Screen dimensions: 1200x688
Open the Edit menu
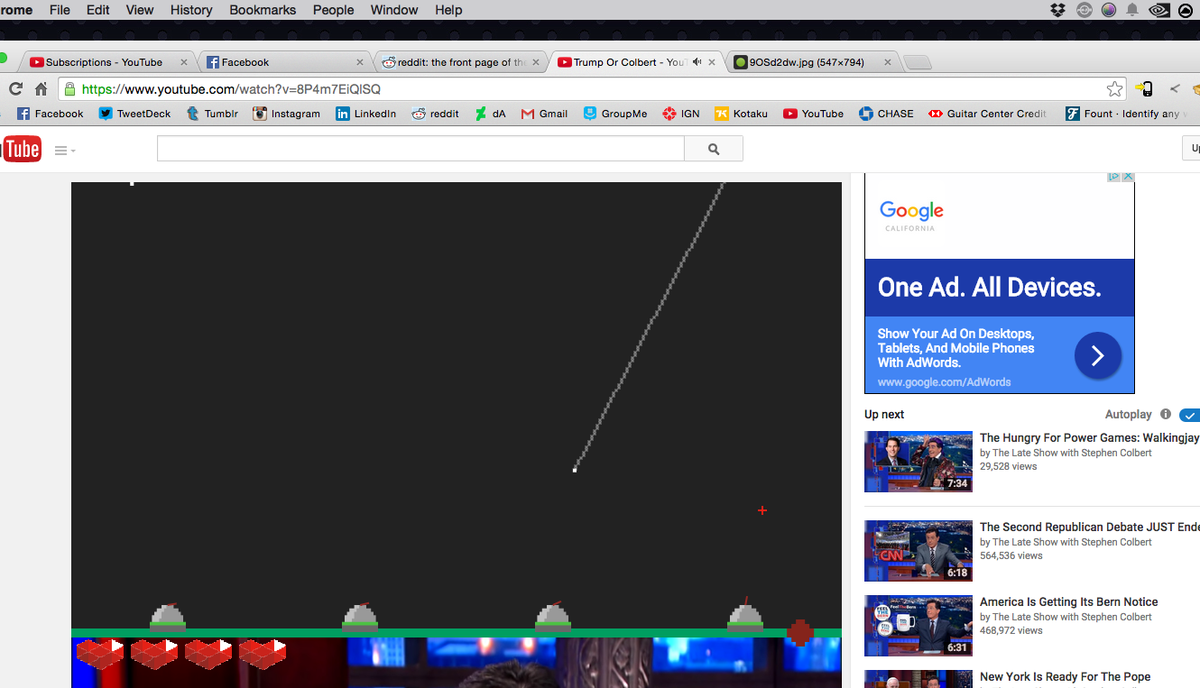(x=98, y=10)
